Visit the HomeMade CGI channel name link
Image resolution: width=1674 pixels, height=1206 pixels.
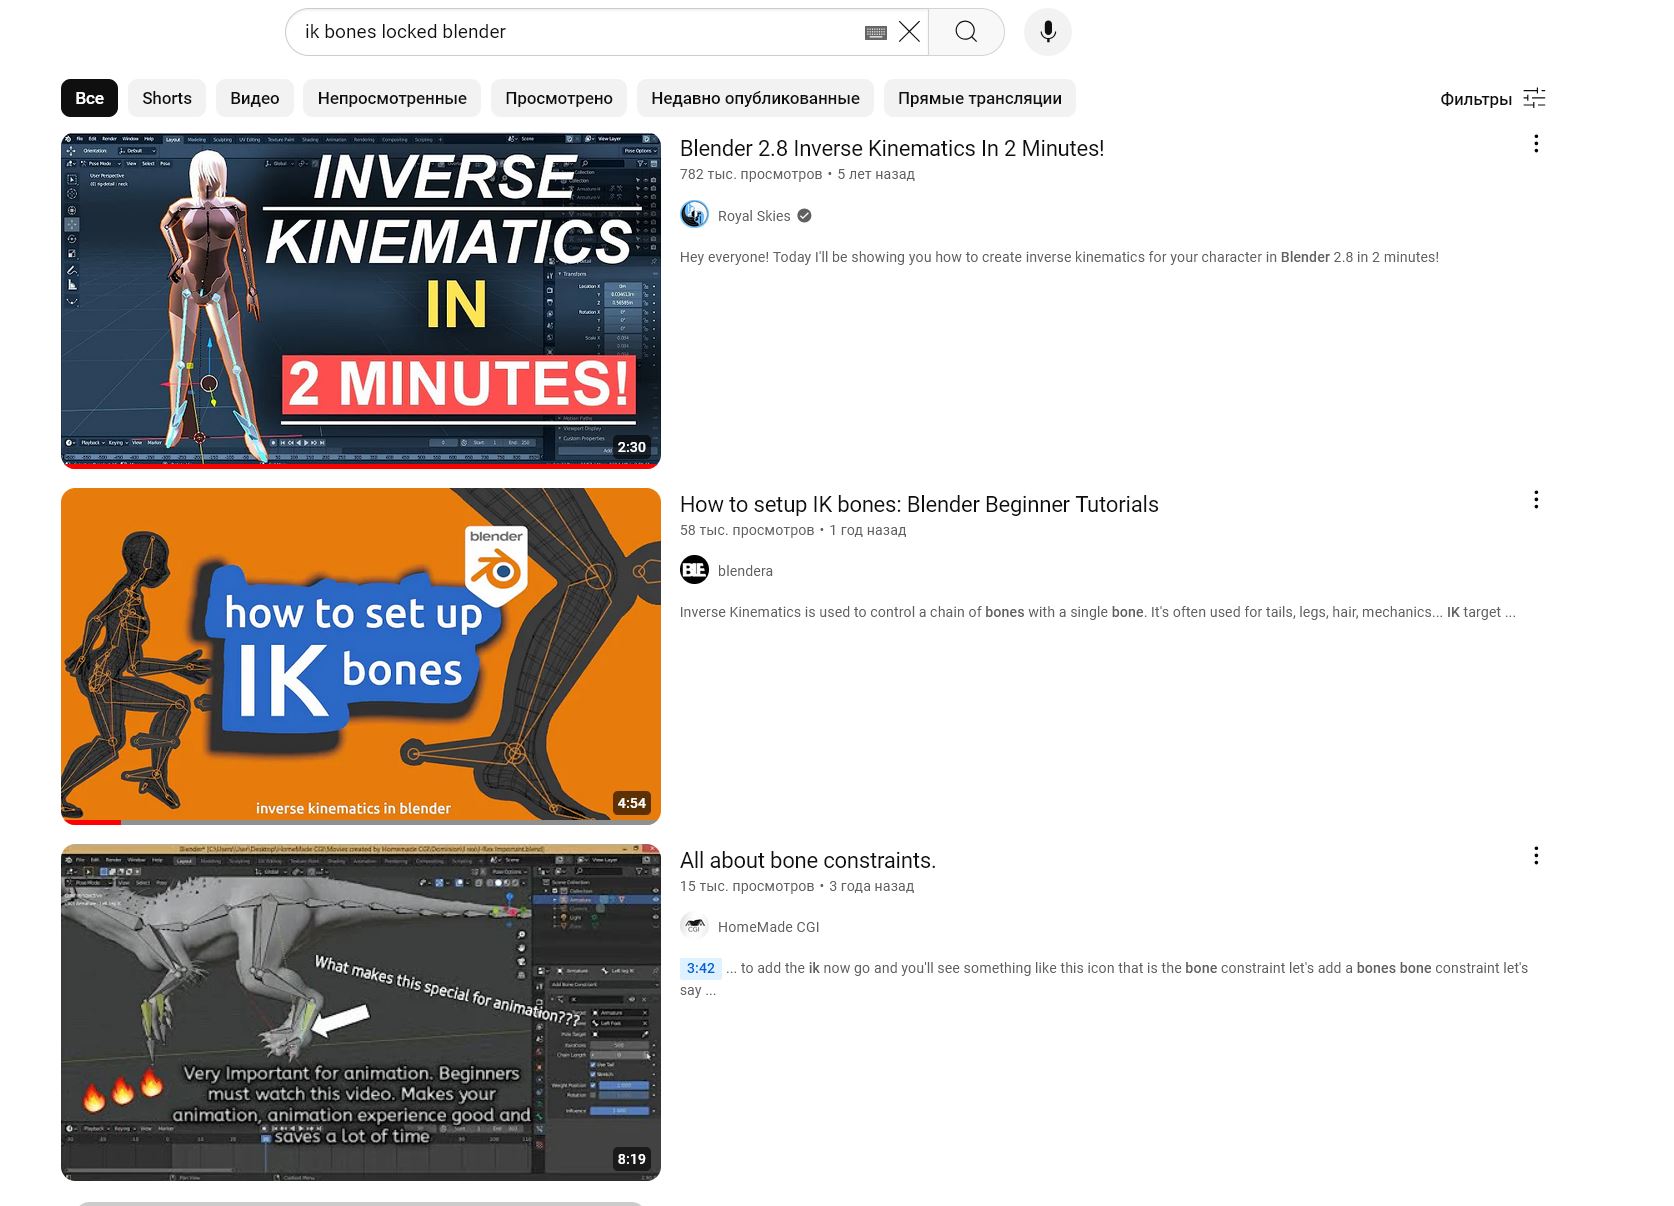tap(768, 927)
